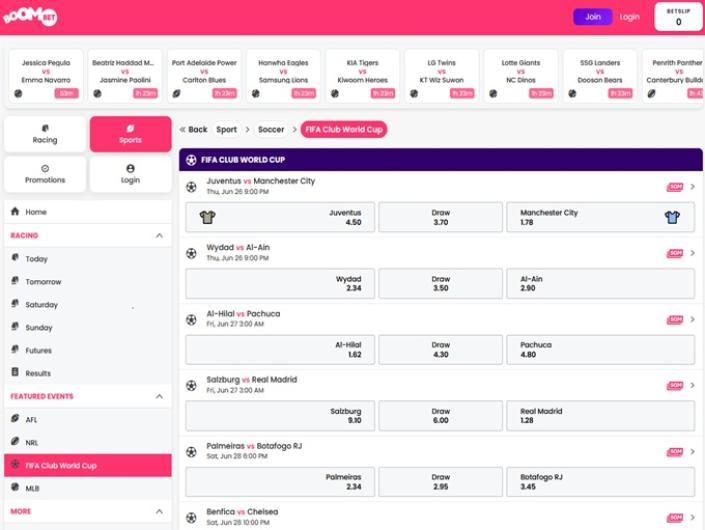Click the soccer ball icon beside Salzburg vs Real Madrid
This screenshot has height=530, width=705.
191,385
